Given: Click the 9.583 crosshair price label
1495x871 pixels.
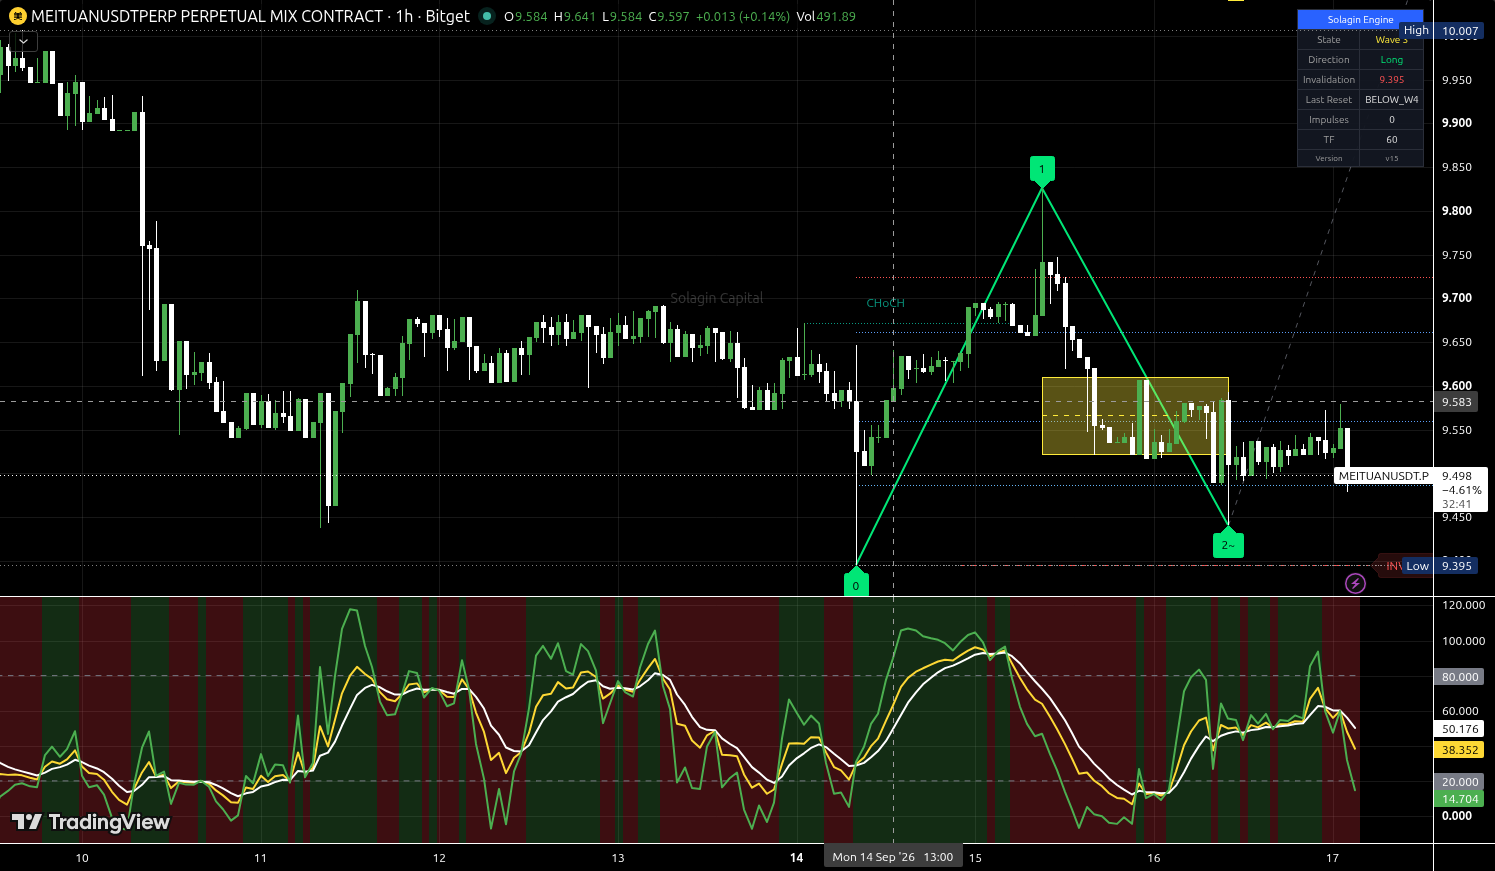Looking at the screenshot, I should point(1456,402).
